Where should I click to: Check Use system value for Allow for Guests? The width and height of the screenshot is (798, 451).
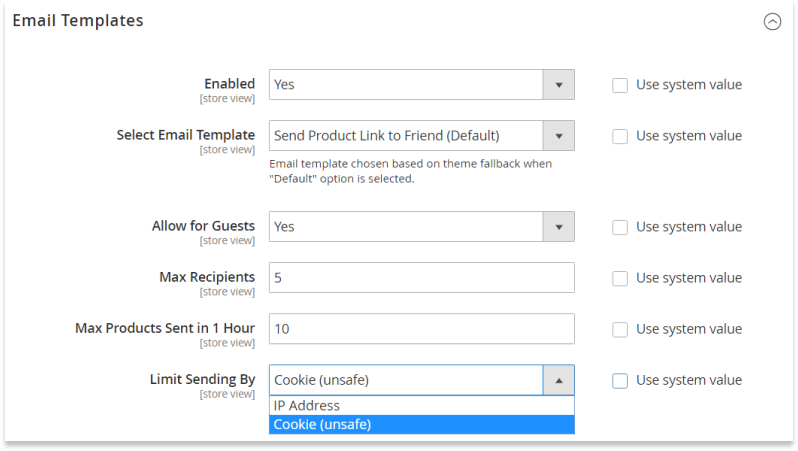pos(620,227)
